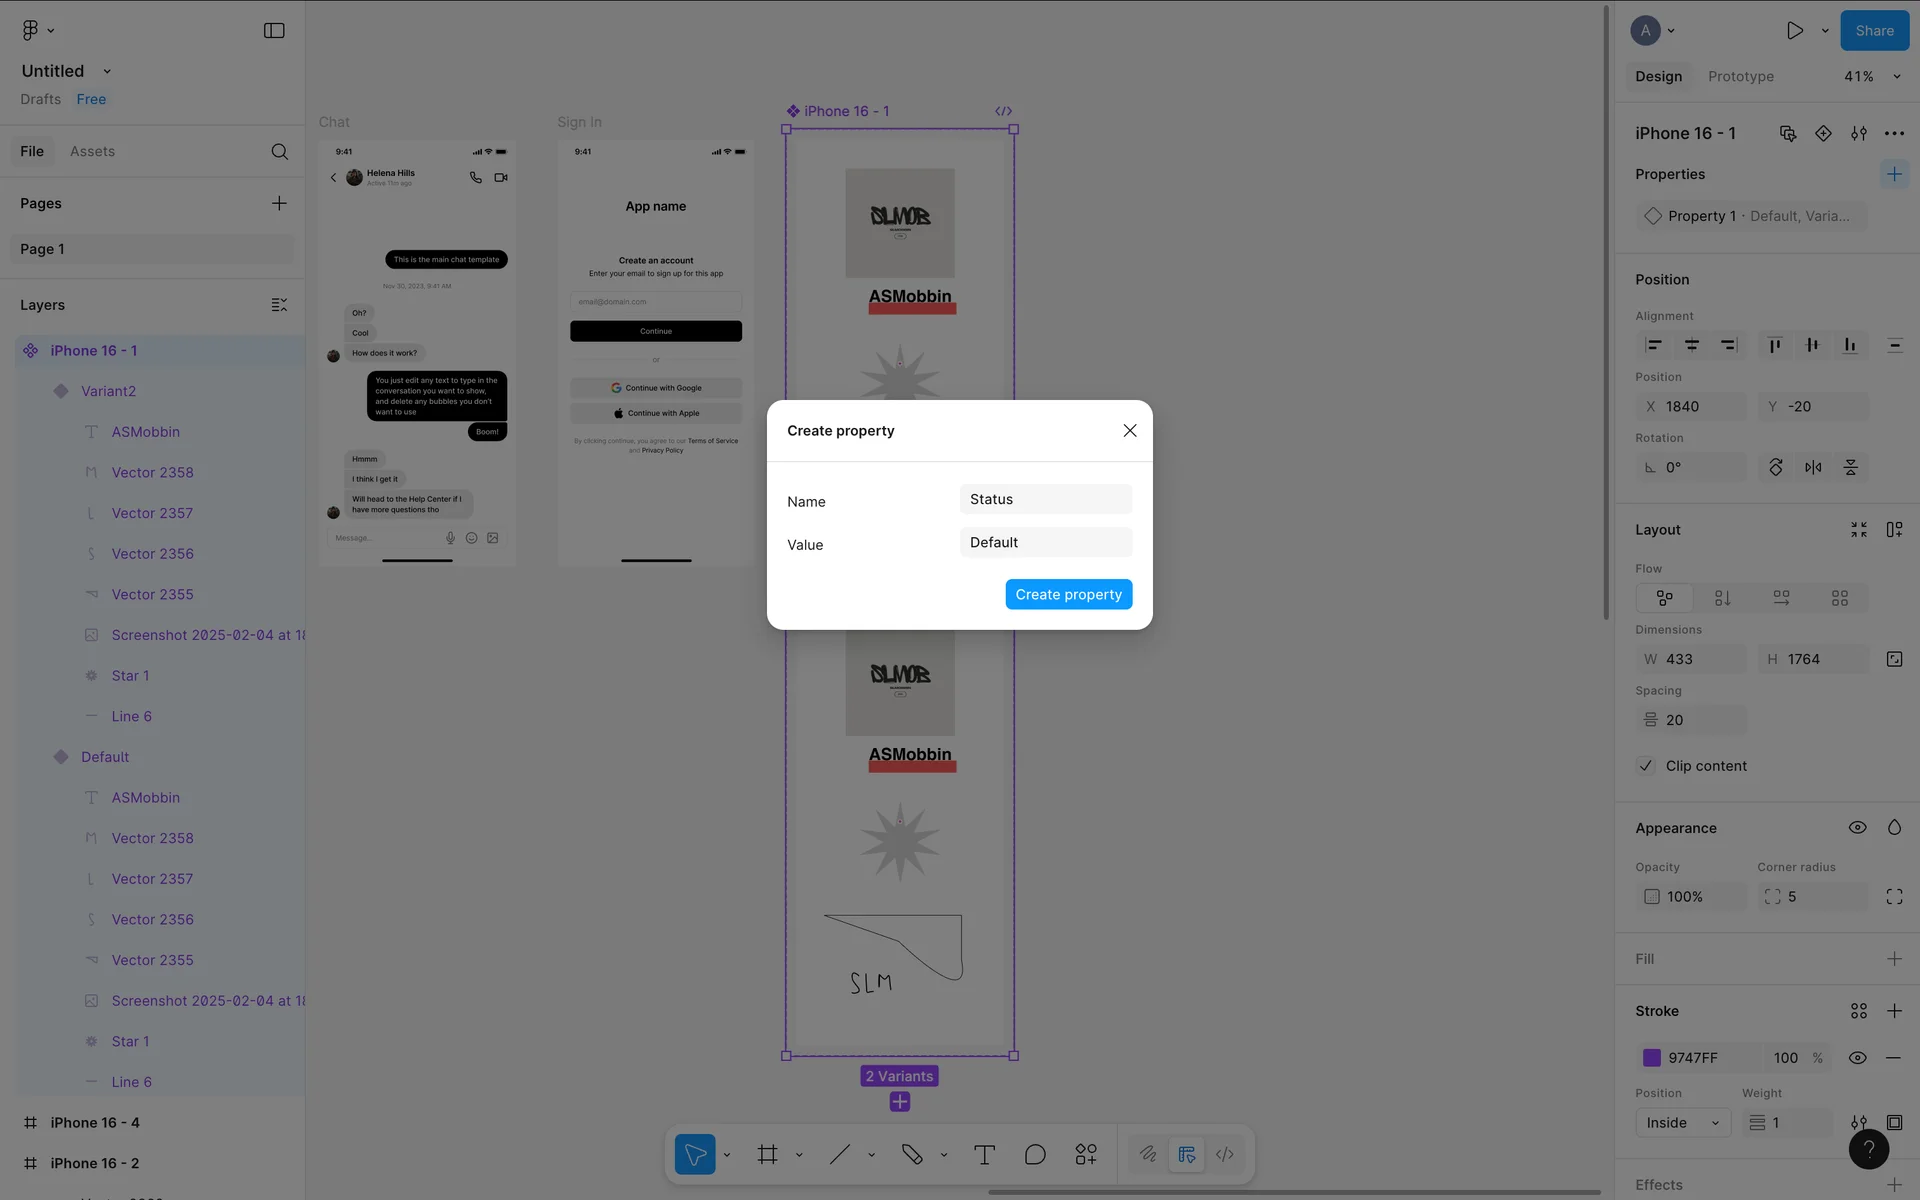This screenshot has height=1200, width=1920.
Task: Toggle Appearance visibility eye icon
Action: coord(1857,828)
